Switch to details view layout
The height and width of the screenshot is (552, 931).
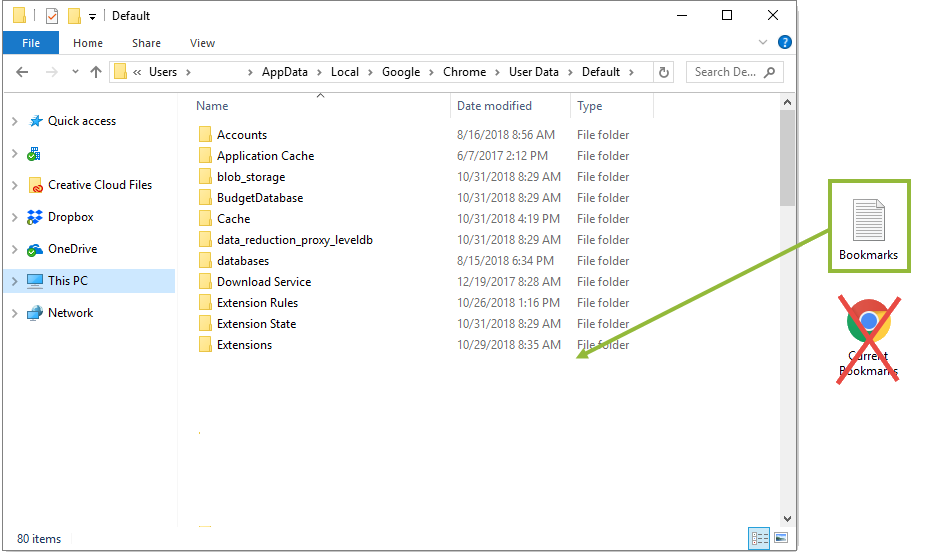click(x=759, y=538)
